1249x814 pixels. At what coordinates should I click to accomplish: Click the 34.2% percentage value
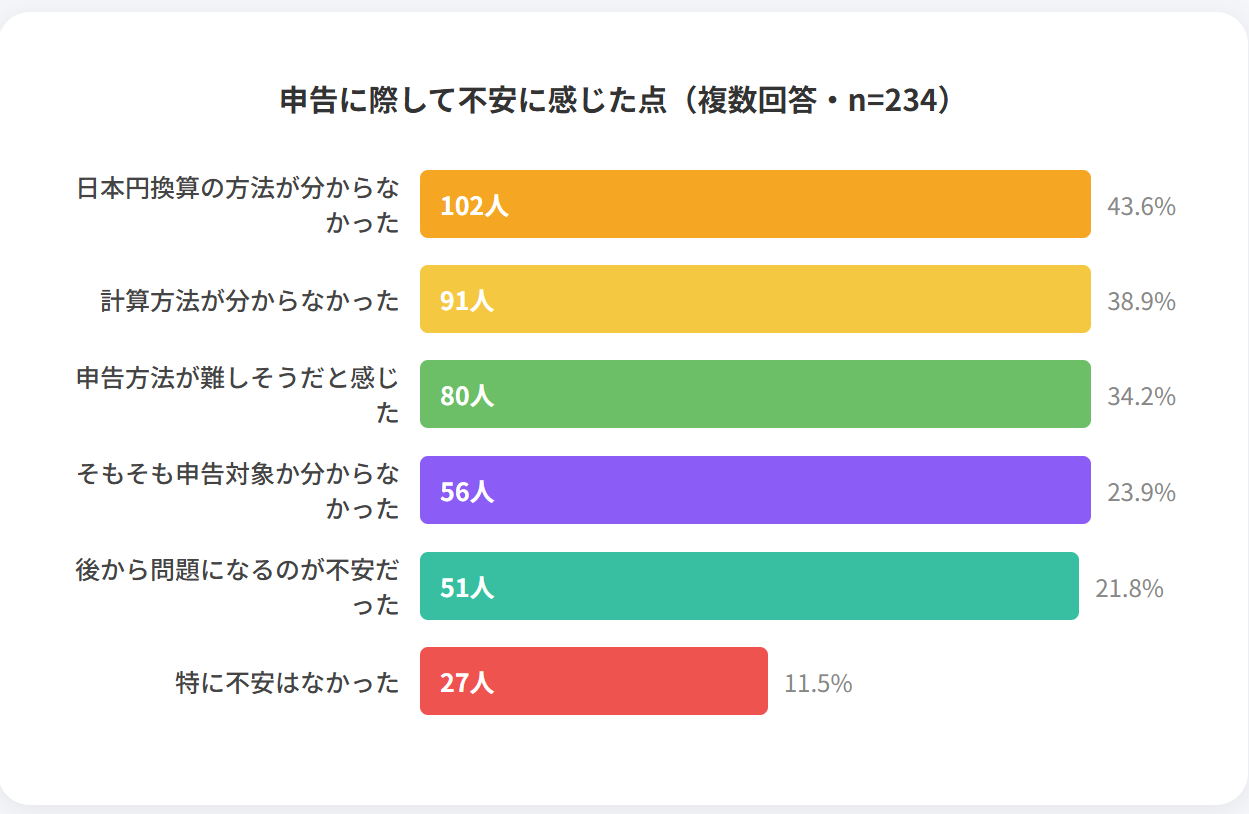pyautogui.click(x=1141, y=397)
